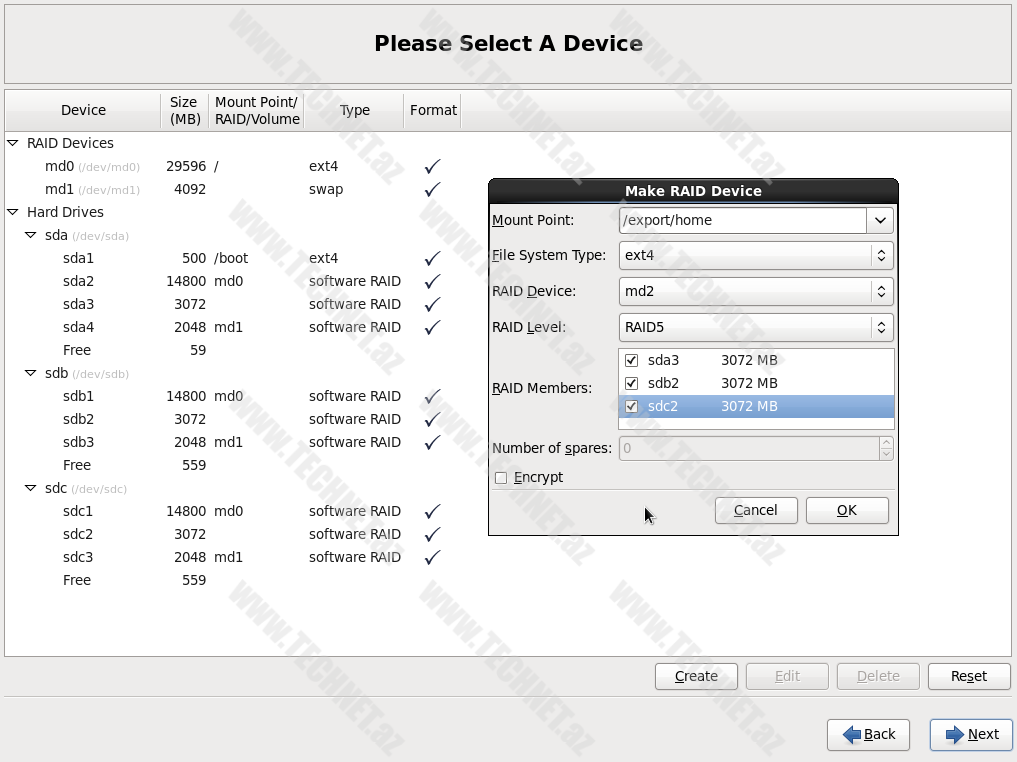Open the RAID Device md2 dropdown
Viewport: 1017px width, 762px height.
[755, 292]
